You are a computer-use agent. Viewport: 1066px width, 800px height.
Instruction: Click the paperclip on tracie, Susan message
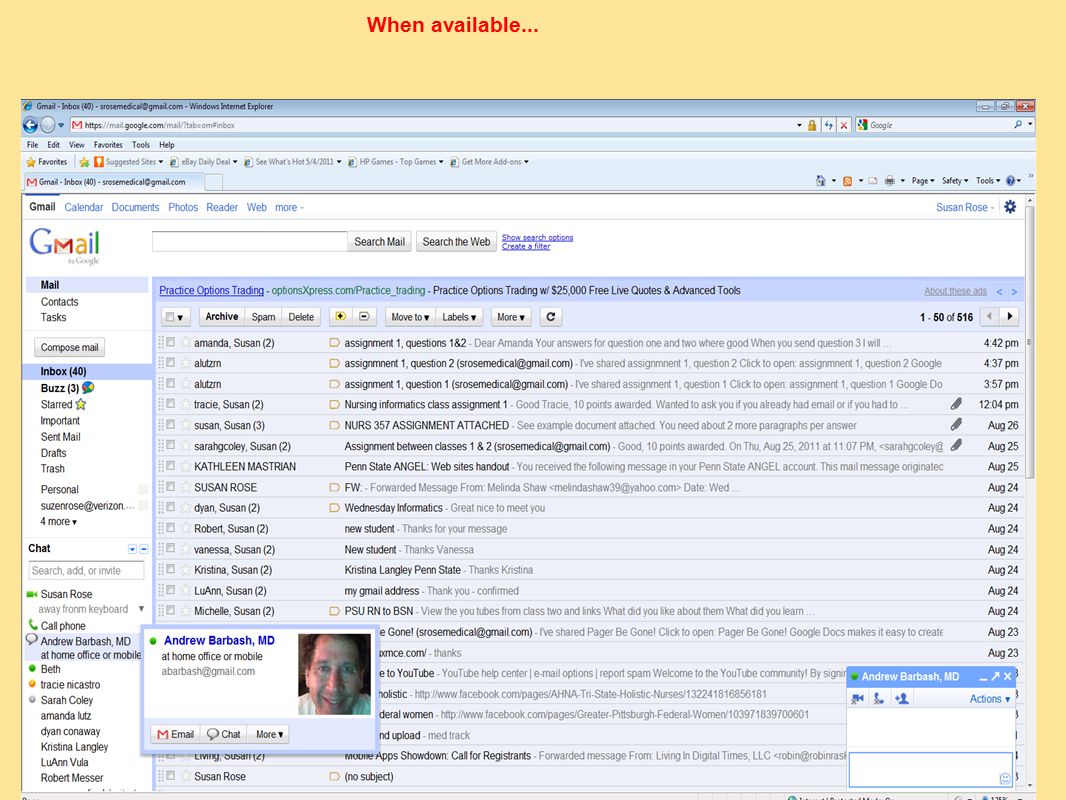pyautogui.click(x=956, y=404)
